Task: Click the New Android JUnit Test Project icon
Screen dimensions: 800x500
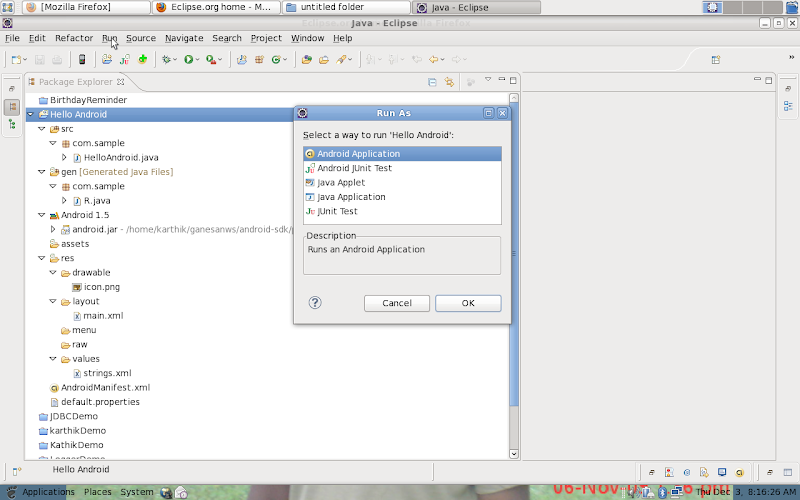Action: point(124,60)
